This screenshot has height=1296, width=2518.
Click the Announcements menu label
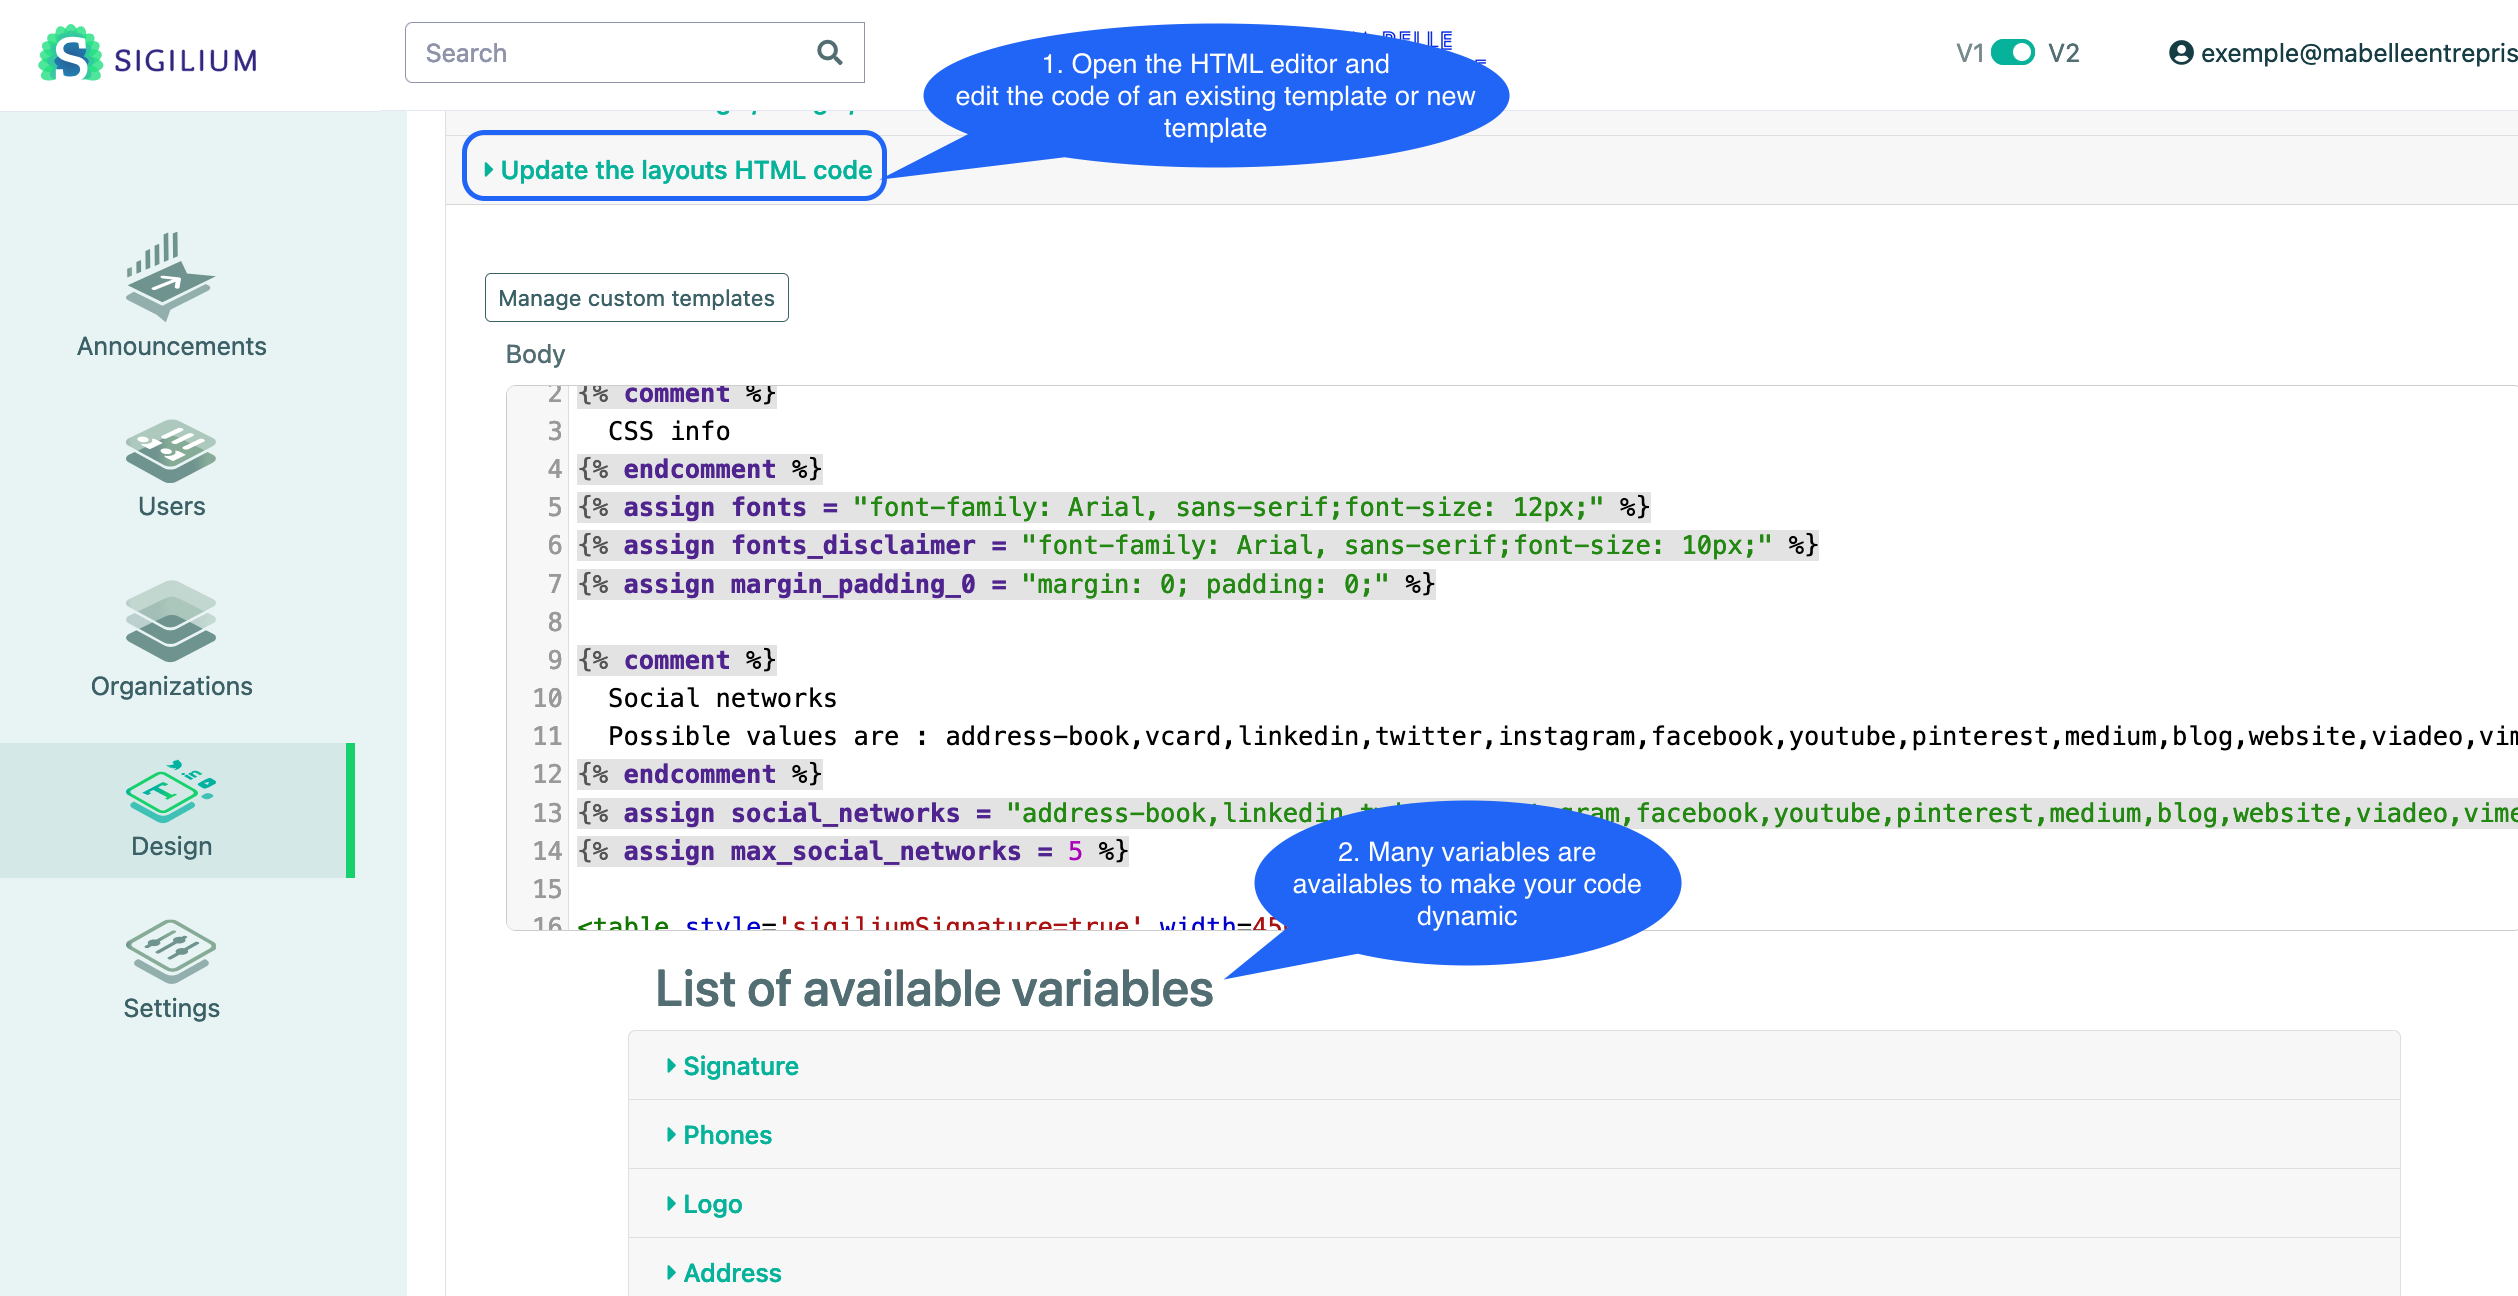(171, 346)
